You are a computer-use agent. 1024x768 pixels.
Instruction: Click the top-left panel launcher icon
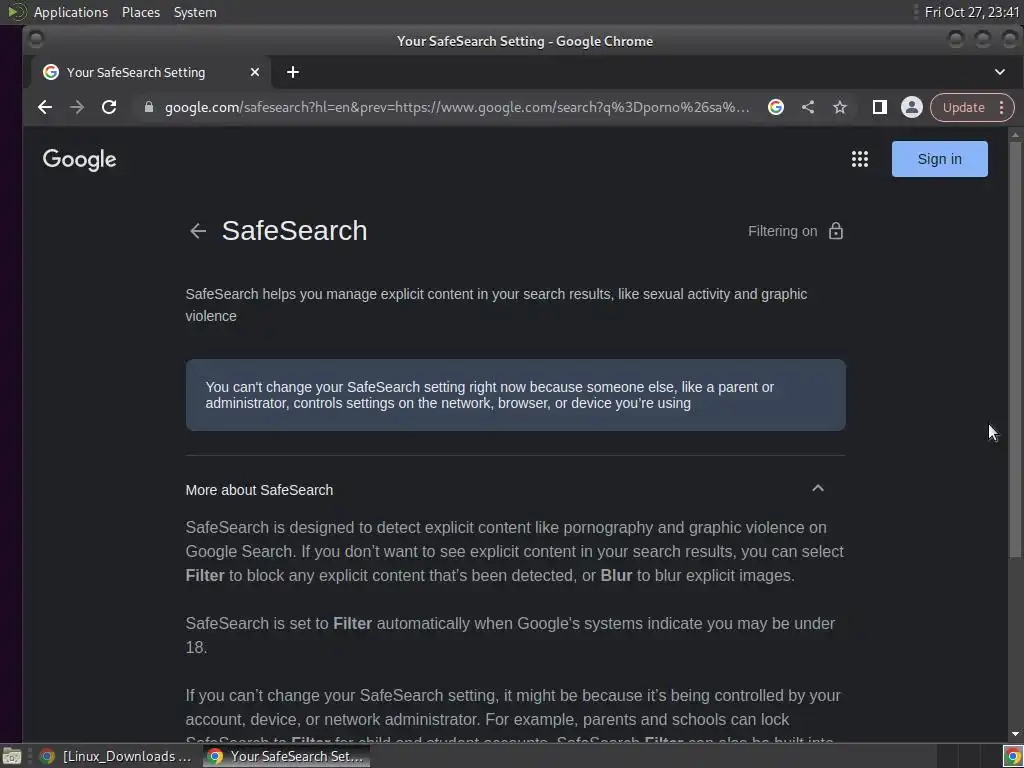[16, 12]
